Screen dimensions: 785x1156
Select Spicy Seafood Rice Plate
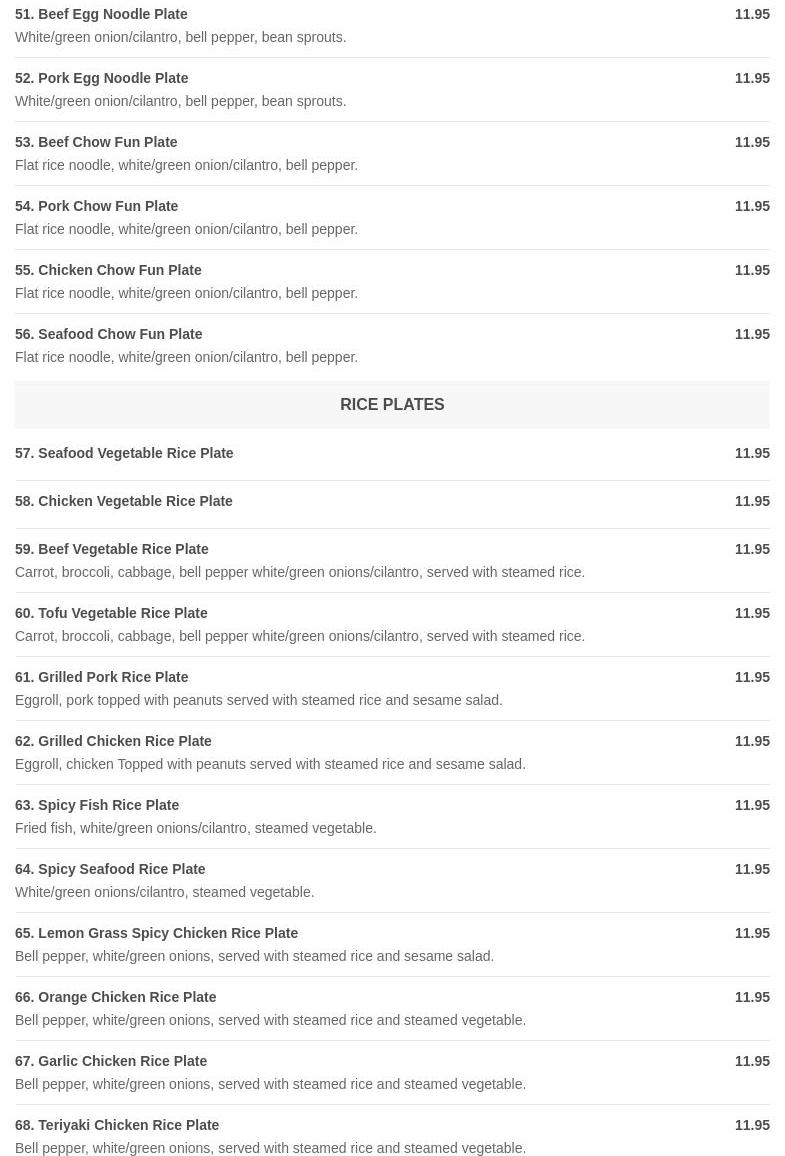coord(110,869)
